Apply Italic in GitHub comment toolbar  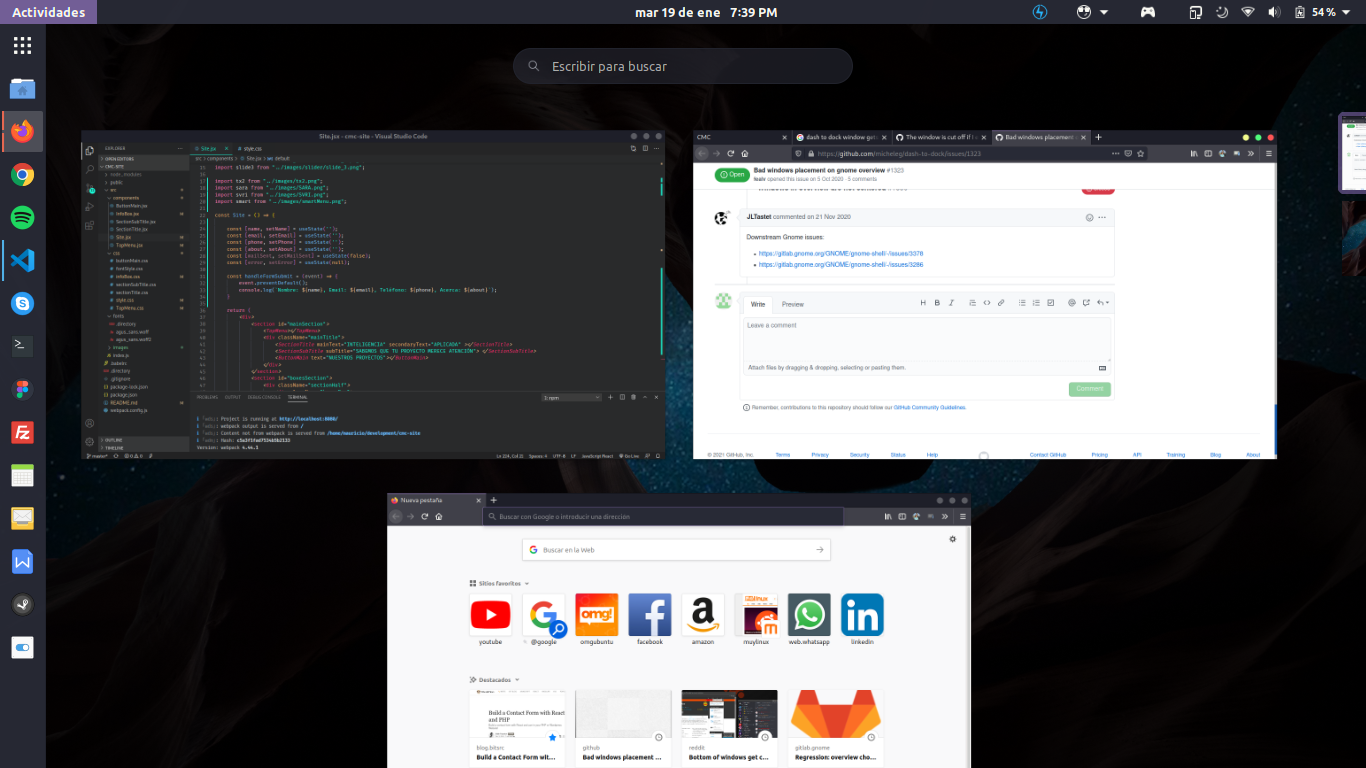[x=951, y=302]
